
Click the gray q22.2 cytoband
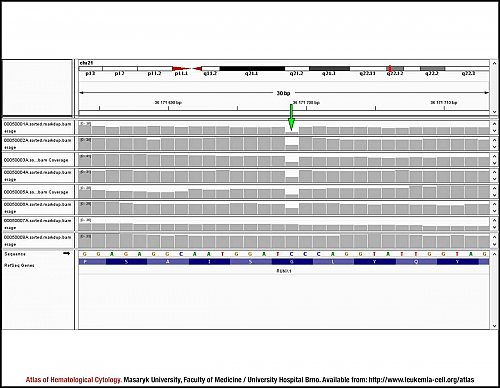[432, 69]
